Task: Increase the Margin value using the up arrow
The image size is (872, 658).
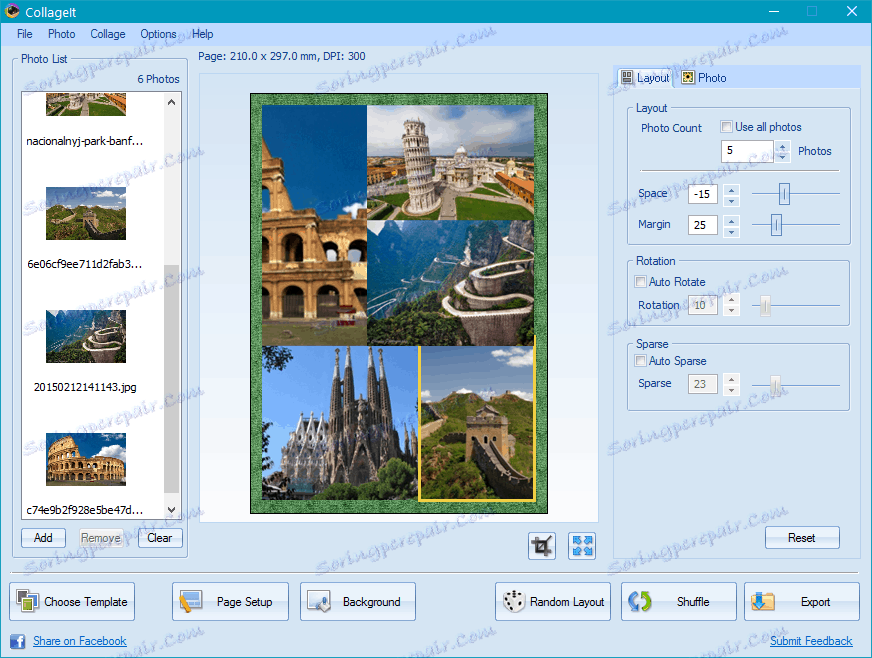Action: 731,219
